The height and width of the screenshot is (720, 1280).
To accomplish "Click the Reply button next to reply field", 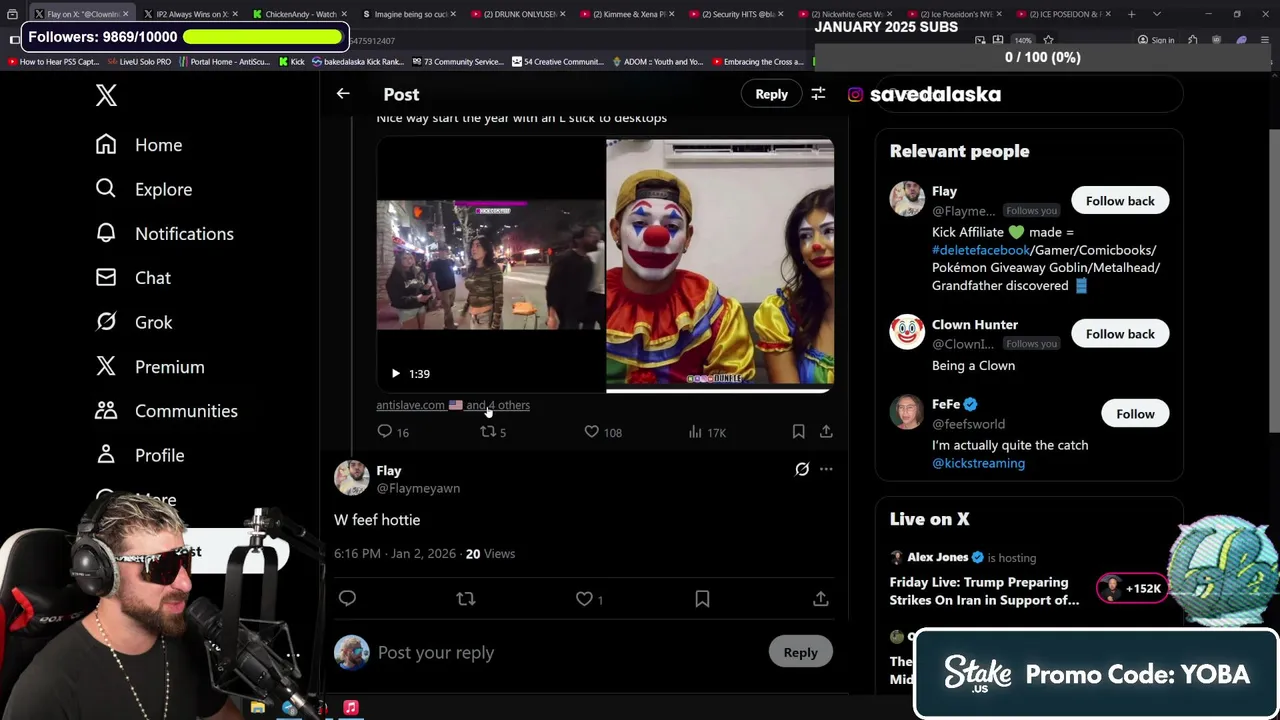I will pyautogui.click(x=800, y=652).
